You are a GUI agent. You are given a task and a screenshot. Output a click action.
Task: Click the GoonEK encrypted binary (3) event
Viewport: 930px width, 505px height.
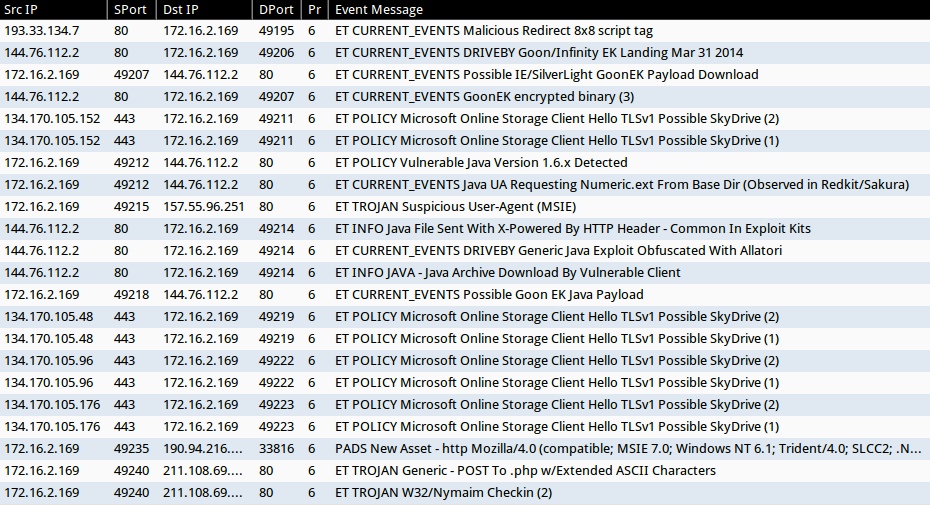484,97
